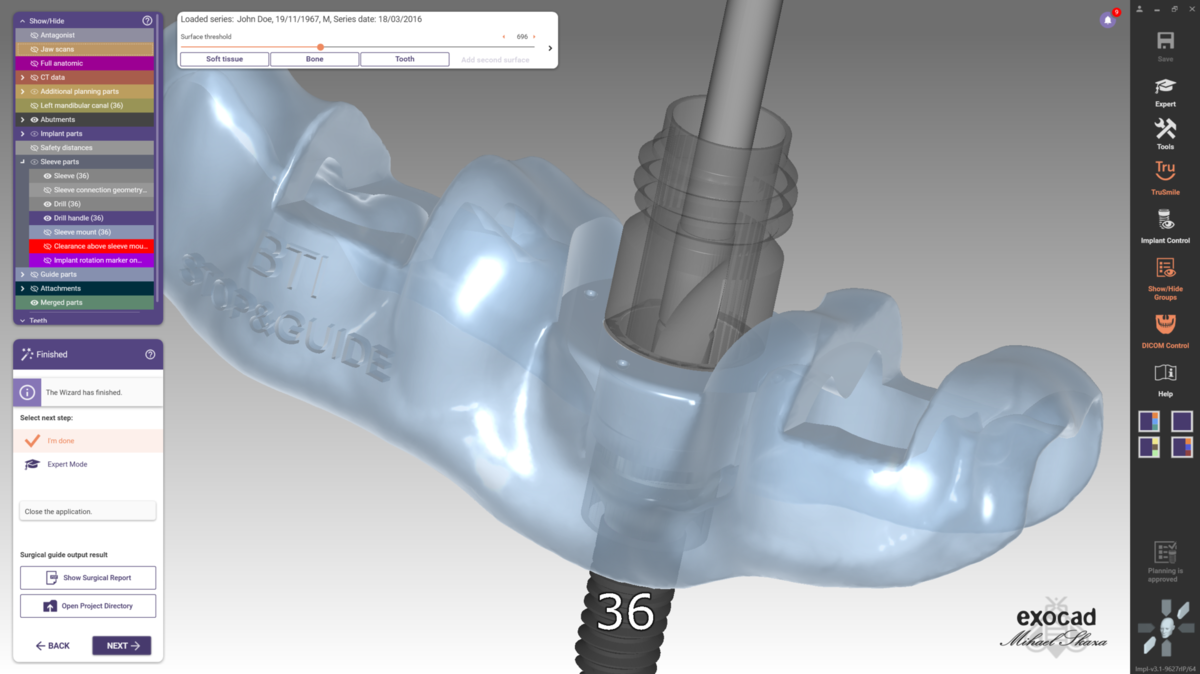Click Open Project Directory button

pyautogui.click(x=88, y=606)
